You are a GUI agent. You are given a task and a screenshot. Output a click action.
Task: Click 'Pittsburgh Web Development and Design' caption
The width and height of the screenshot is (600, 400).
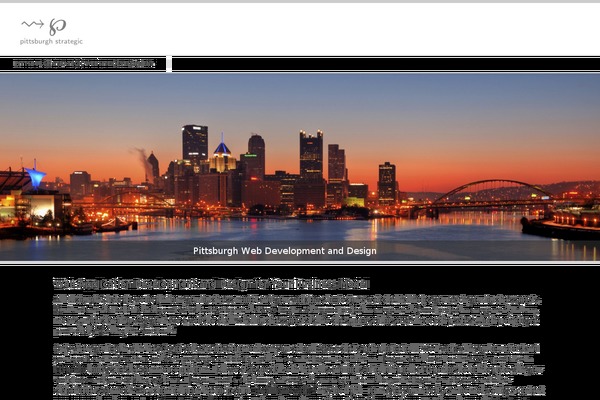(285, 251)
